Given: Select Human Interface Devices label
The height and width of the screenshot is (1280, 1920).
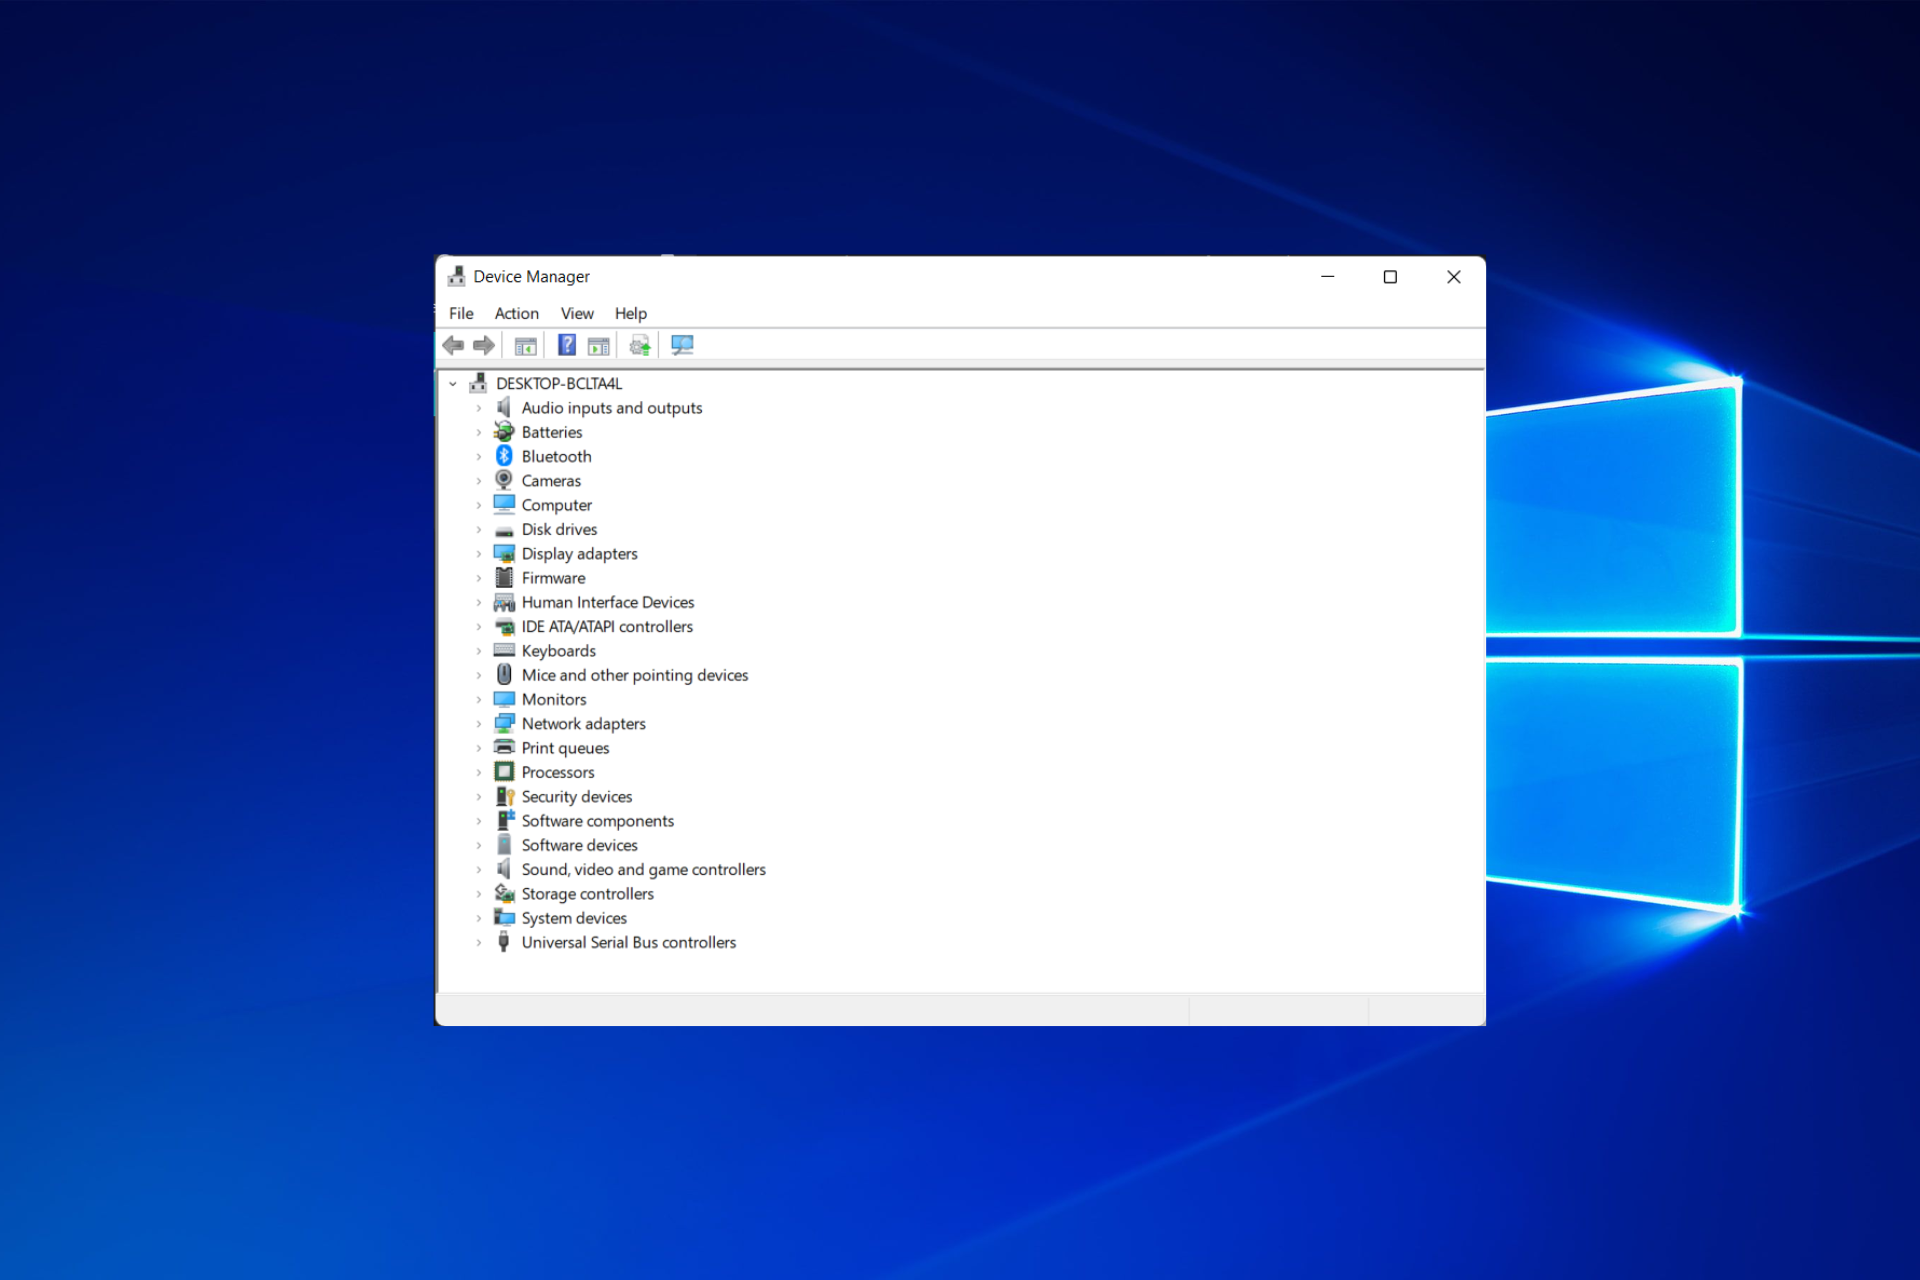Looking at the screenshot, I should pos(608,602).
